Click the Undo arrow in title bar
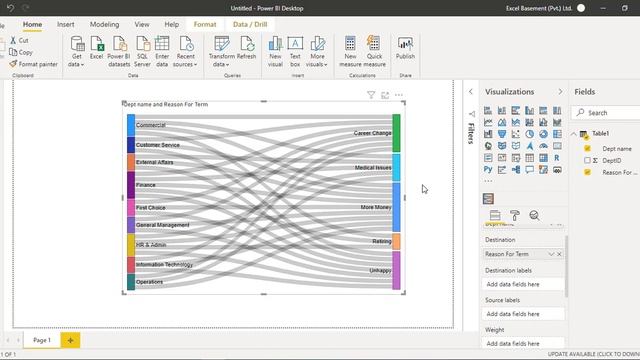640x360 pixels. point(11,8)
